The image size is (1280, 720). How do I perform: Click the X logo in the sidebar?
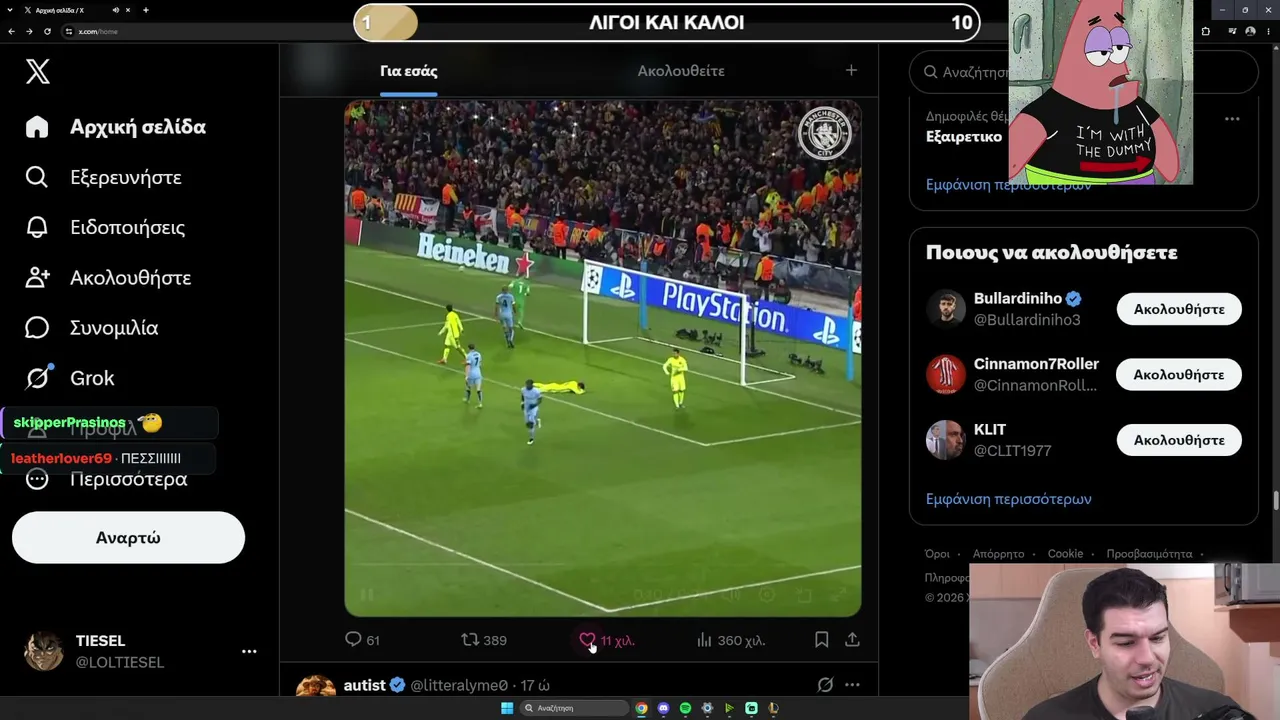(x=38, y=71)
